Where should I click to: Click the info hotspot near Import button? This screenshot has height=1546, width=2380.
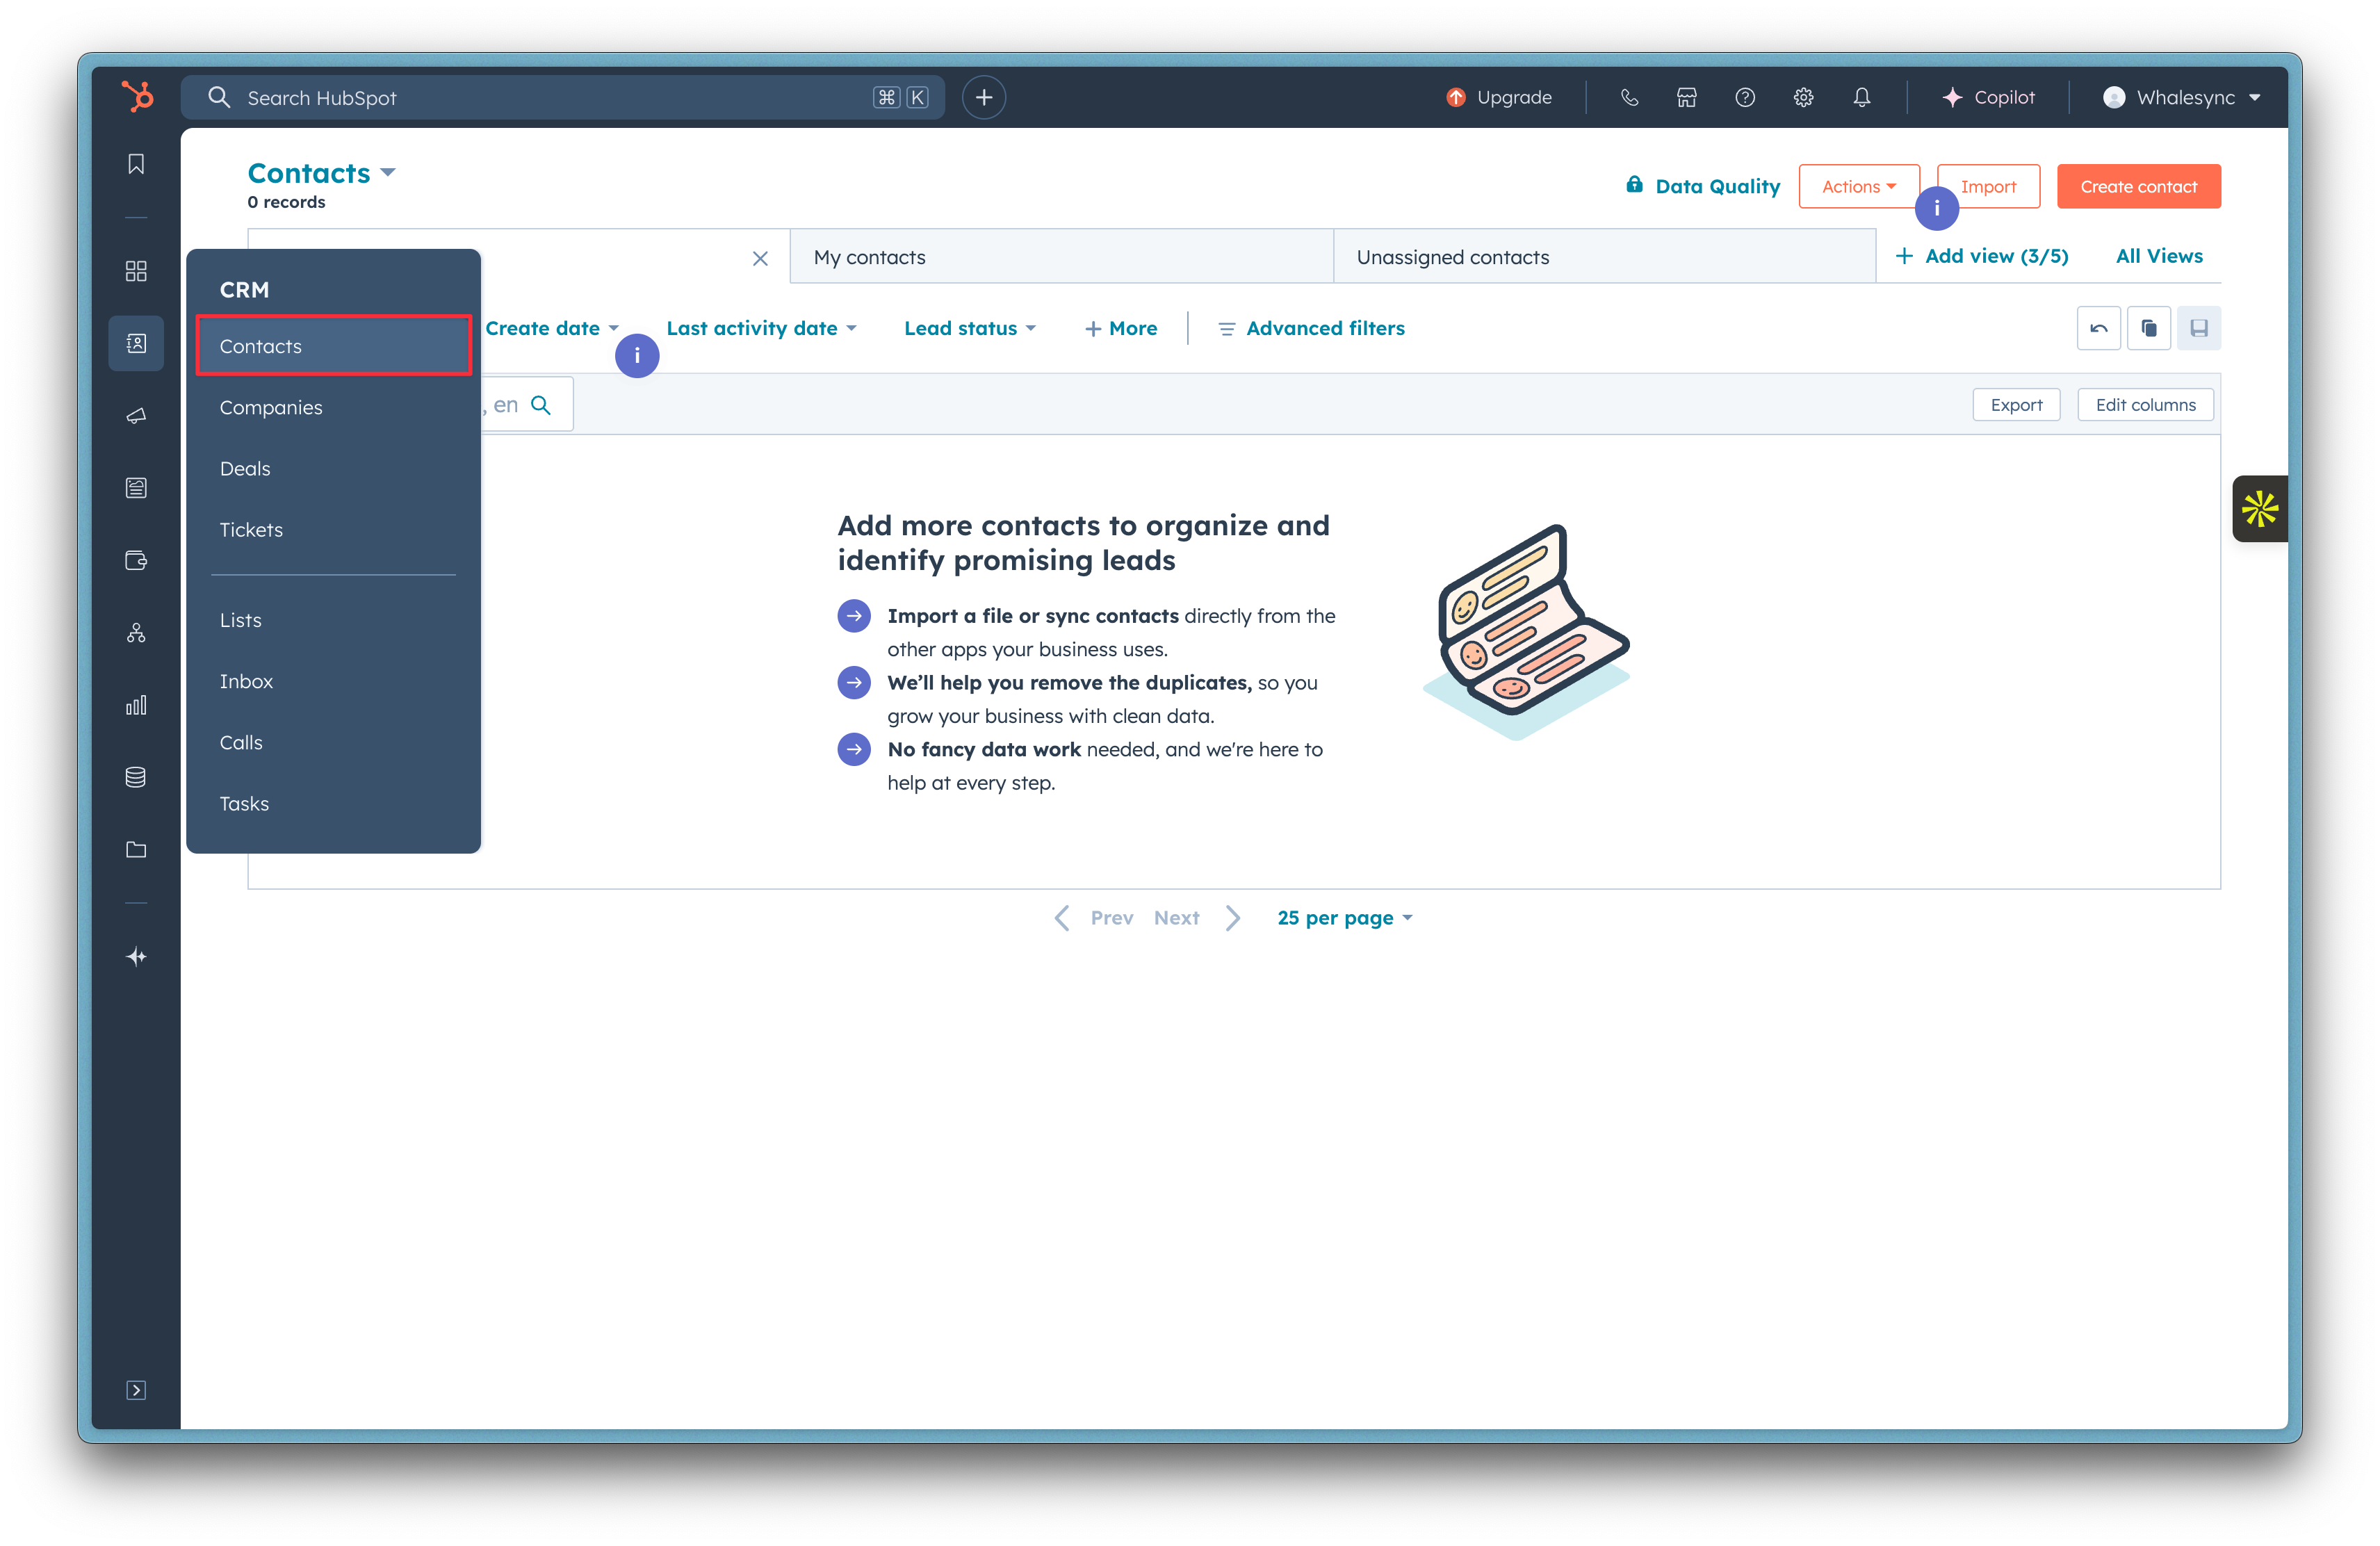click(x=1936, y=208)
